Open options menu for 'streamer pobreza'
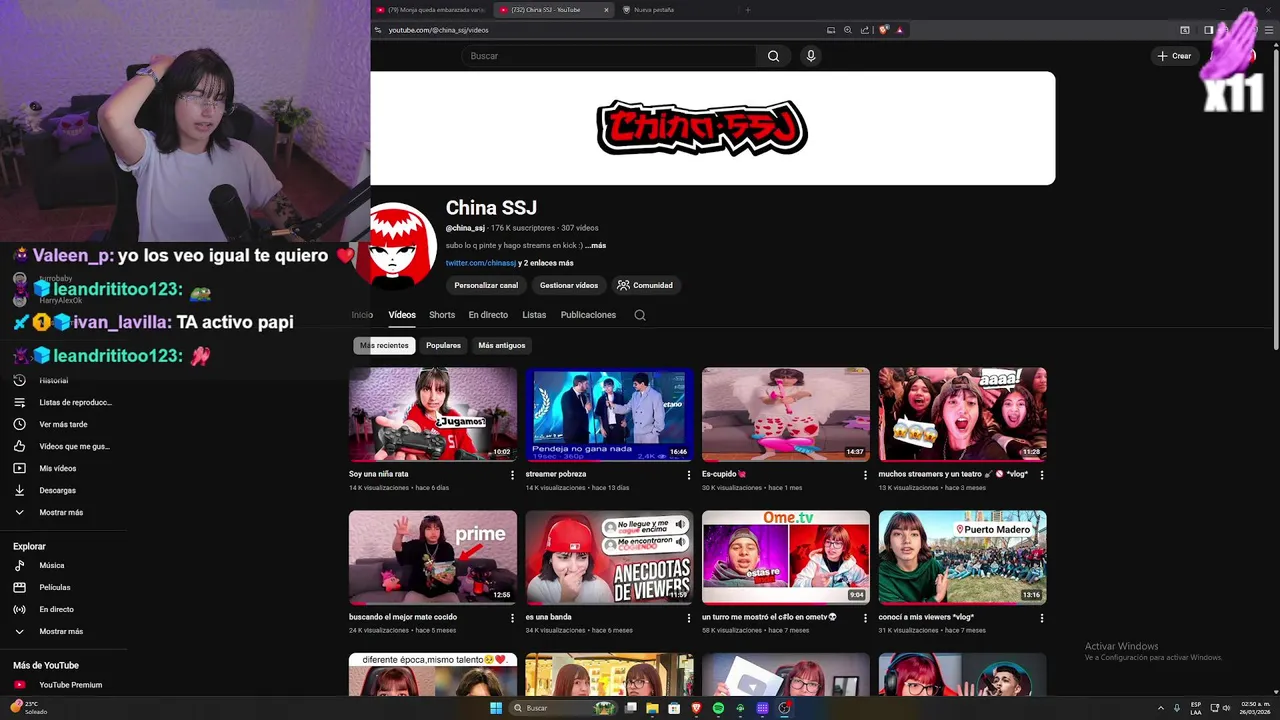1280x720 pixels. pos(688,475)
